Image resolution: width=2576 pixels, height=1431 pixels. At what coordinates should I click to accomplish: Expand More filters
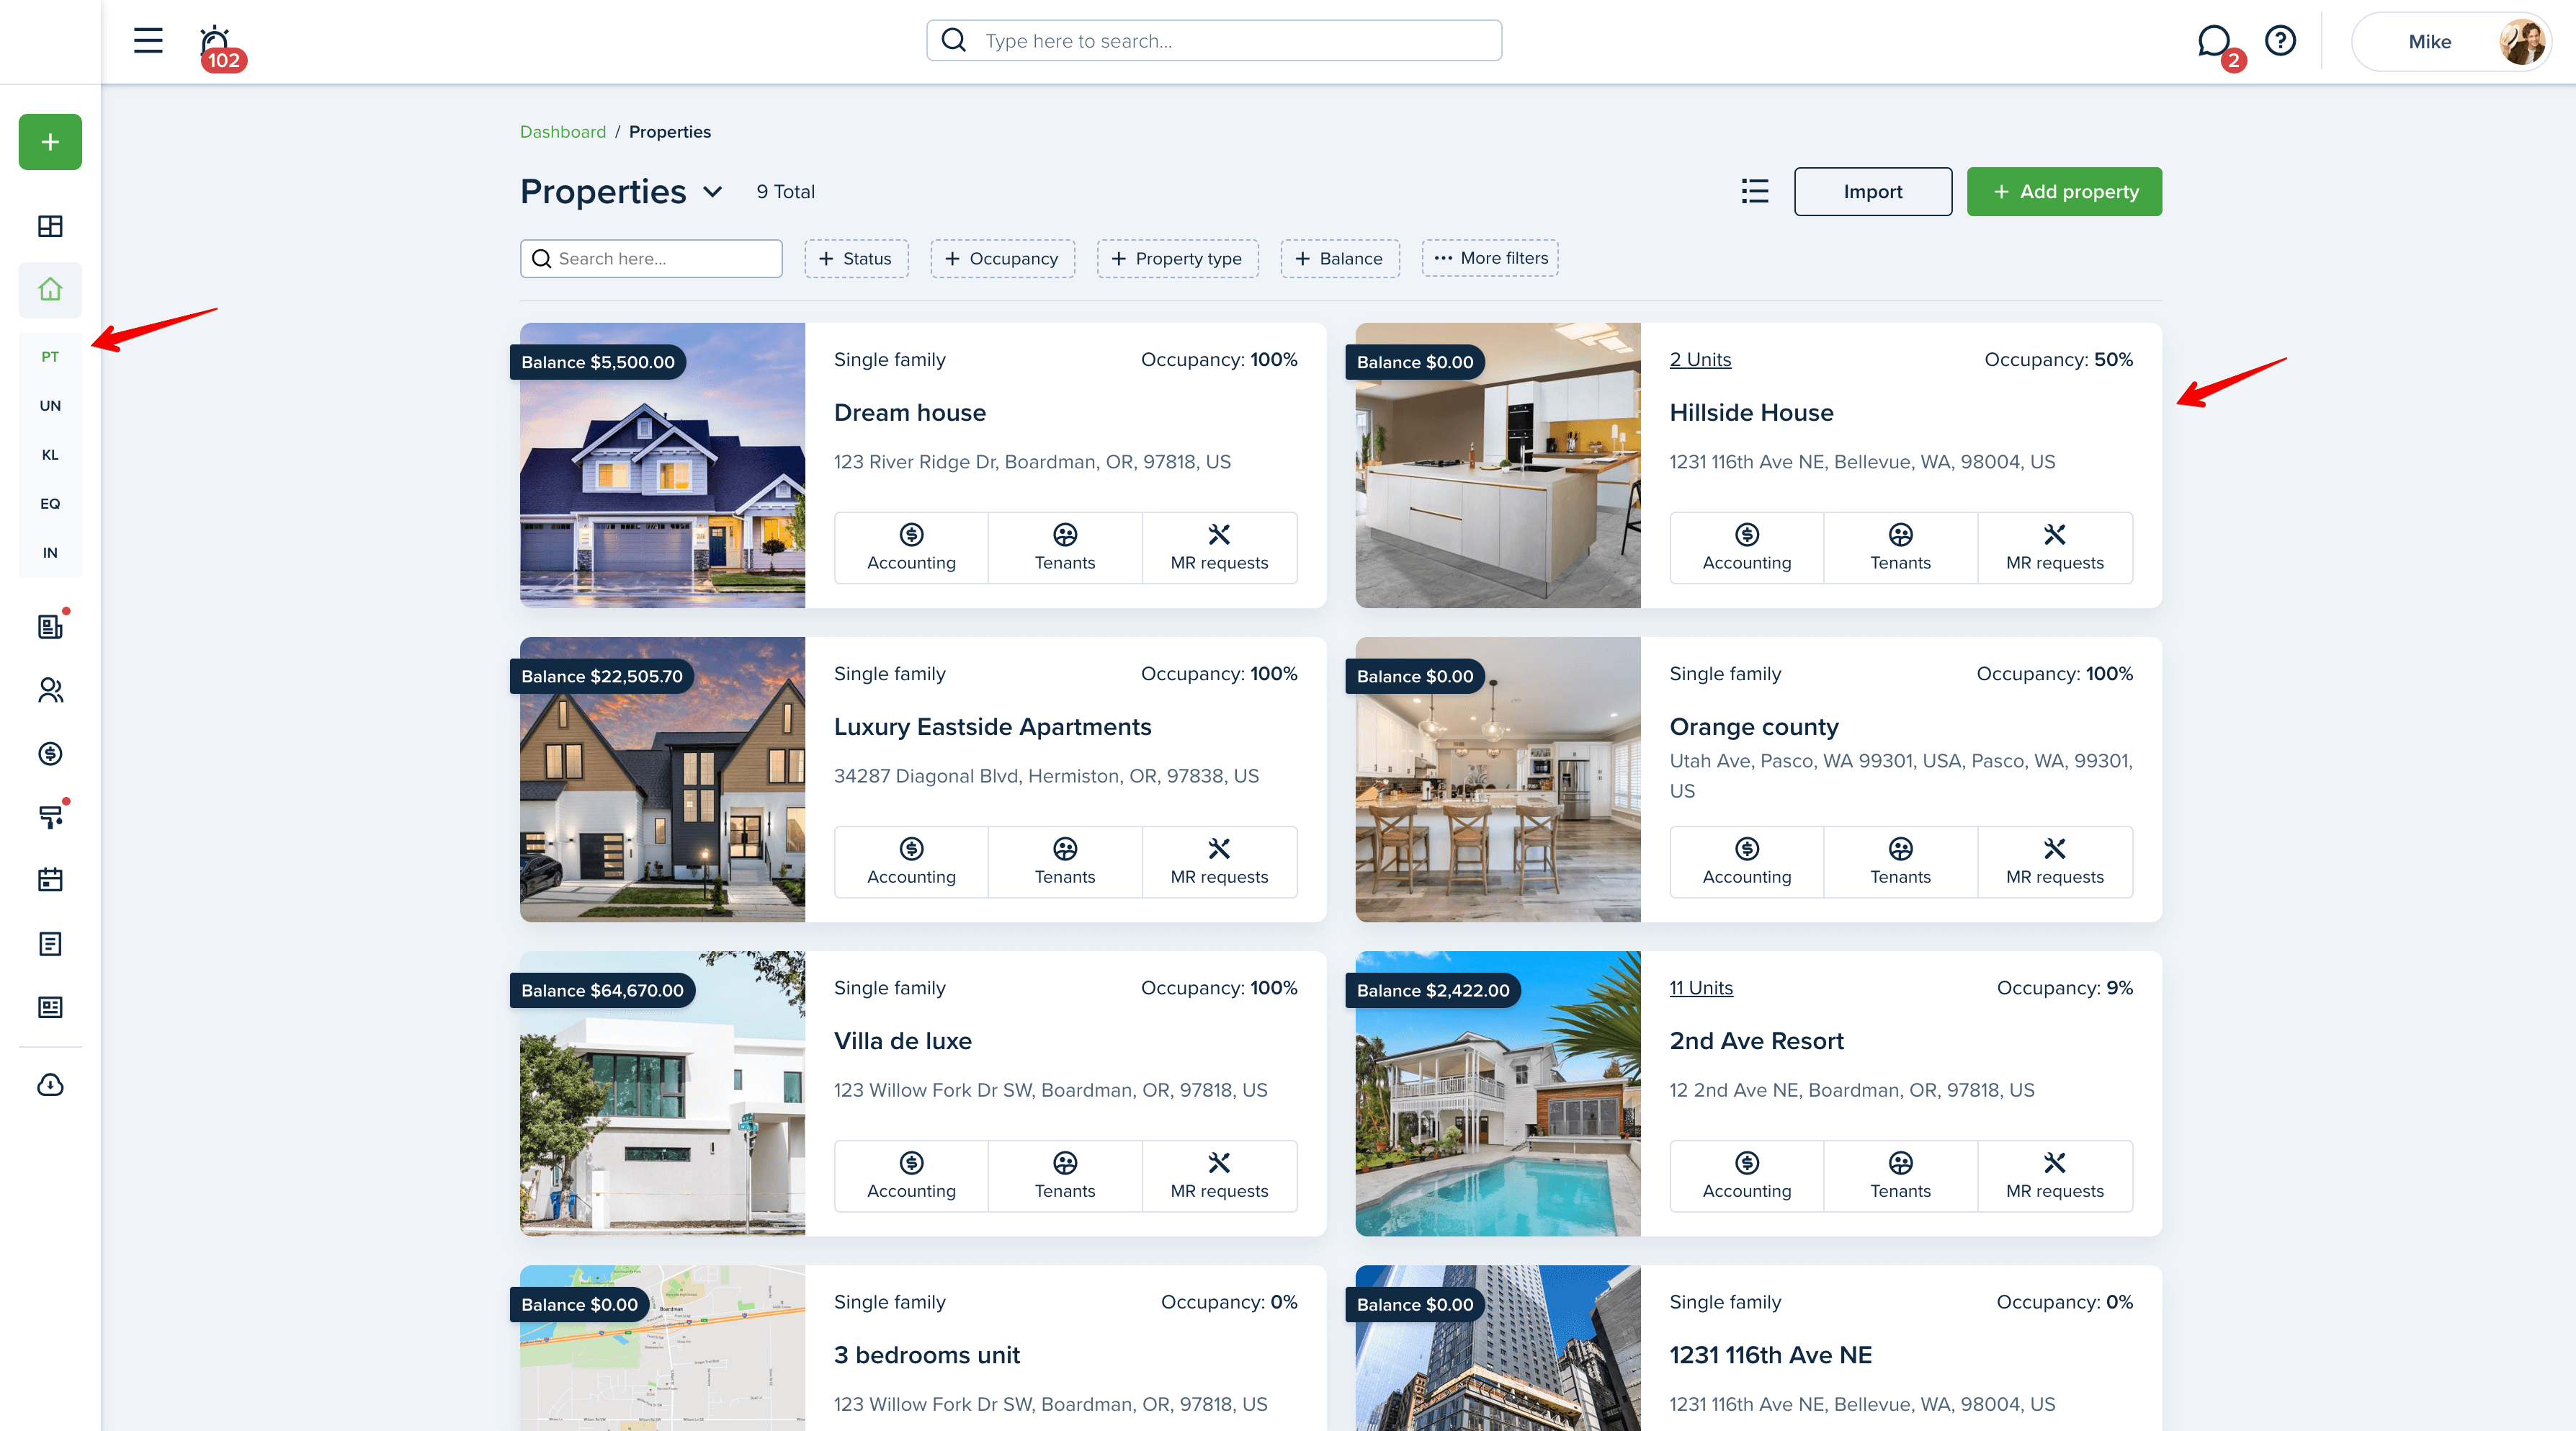pyautogui.click(x=1490, y=258)
